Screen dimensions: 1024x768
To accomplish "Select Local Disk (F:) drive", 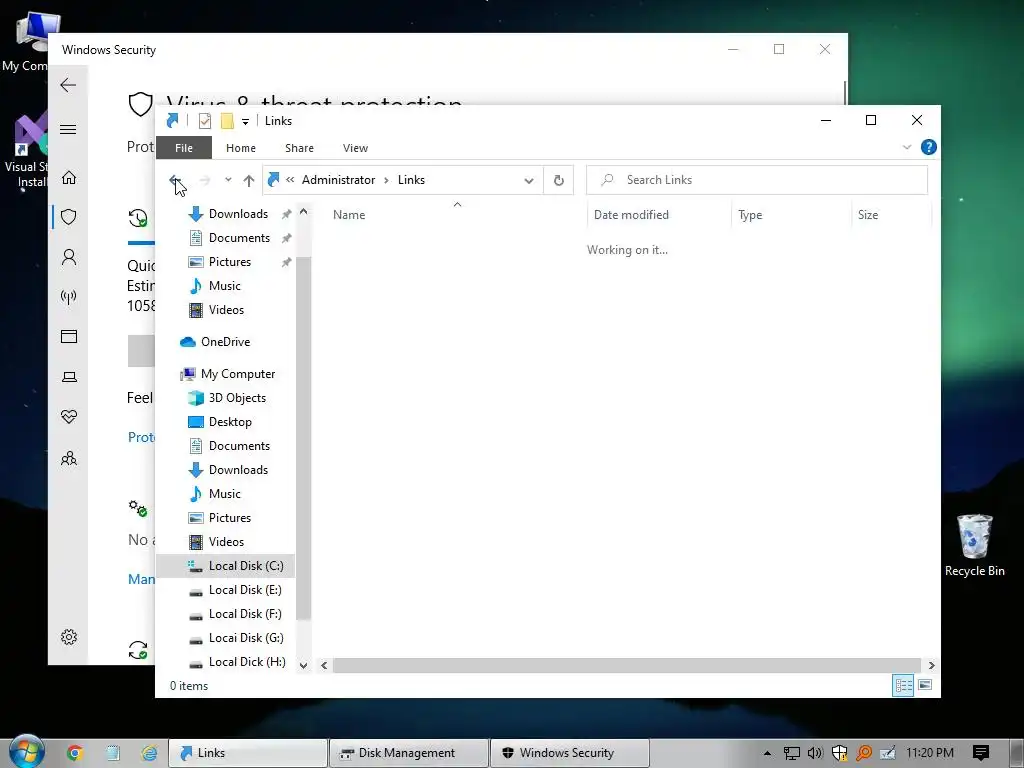I will coord(234,614).
